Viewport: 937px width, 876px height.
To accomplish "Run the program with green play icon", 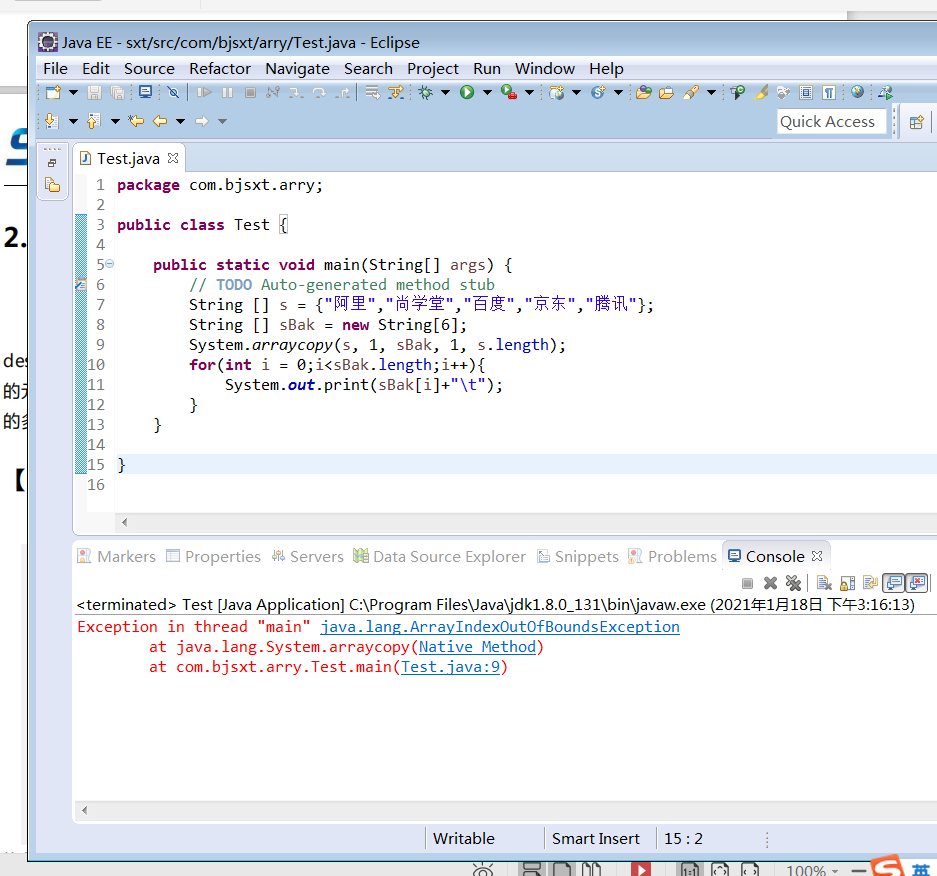I will pyautogui.click(x=467, y=93).
